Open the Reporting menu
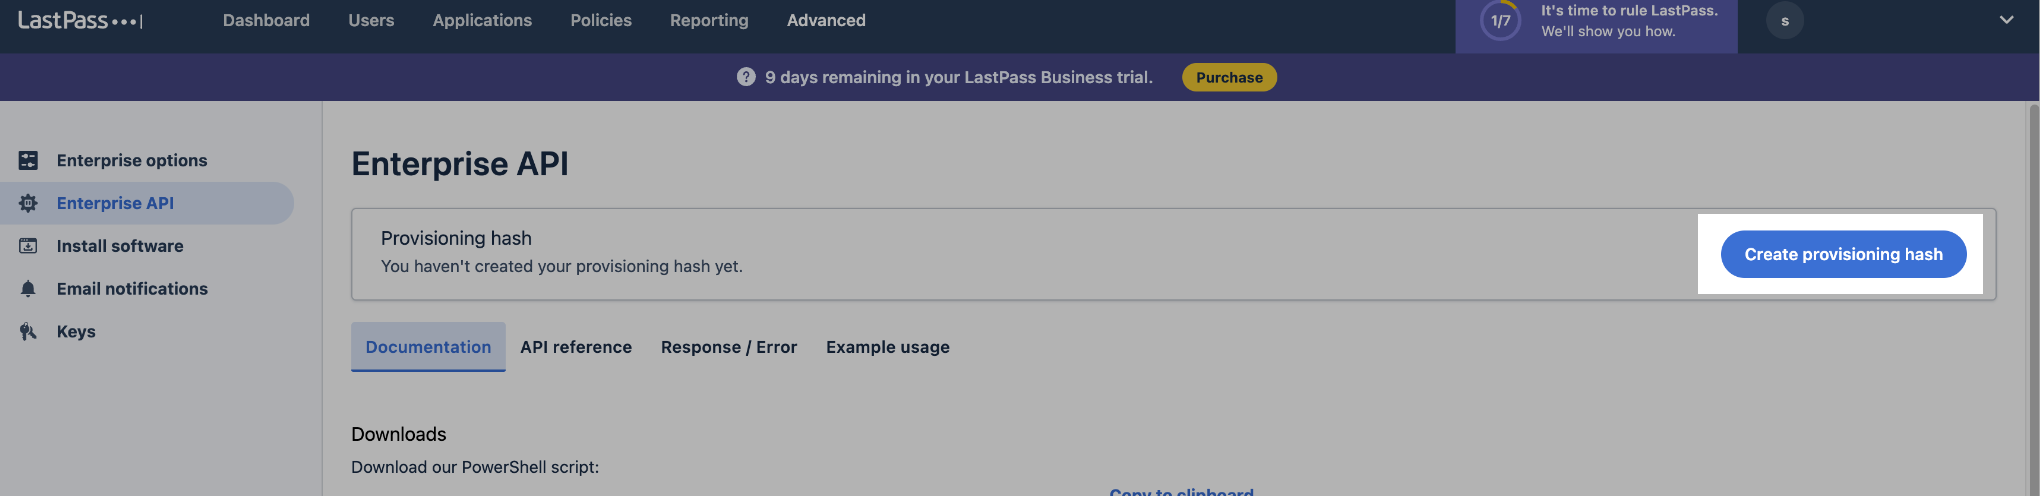The image size is (2040, 496). click(x=709, y=20)
